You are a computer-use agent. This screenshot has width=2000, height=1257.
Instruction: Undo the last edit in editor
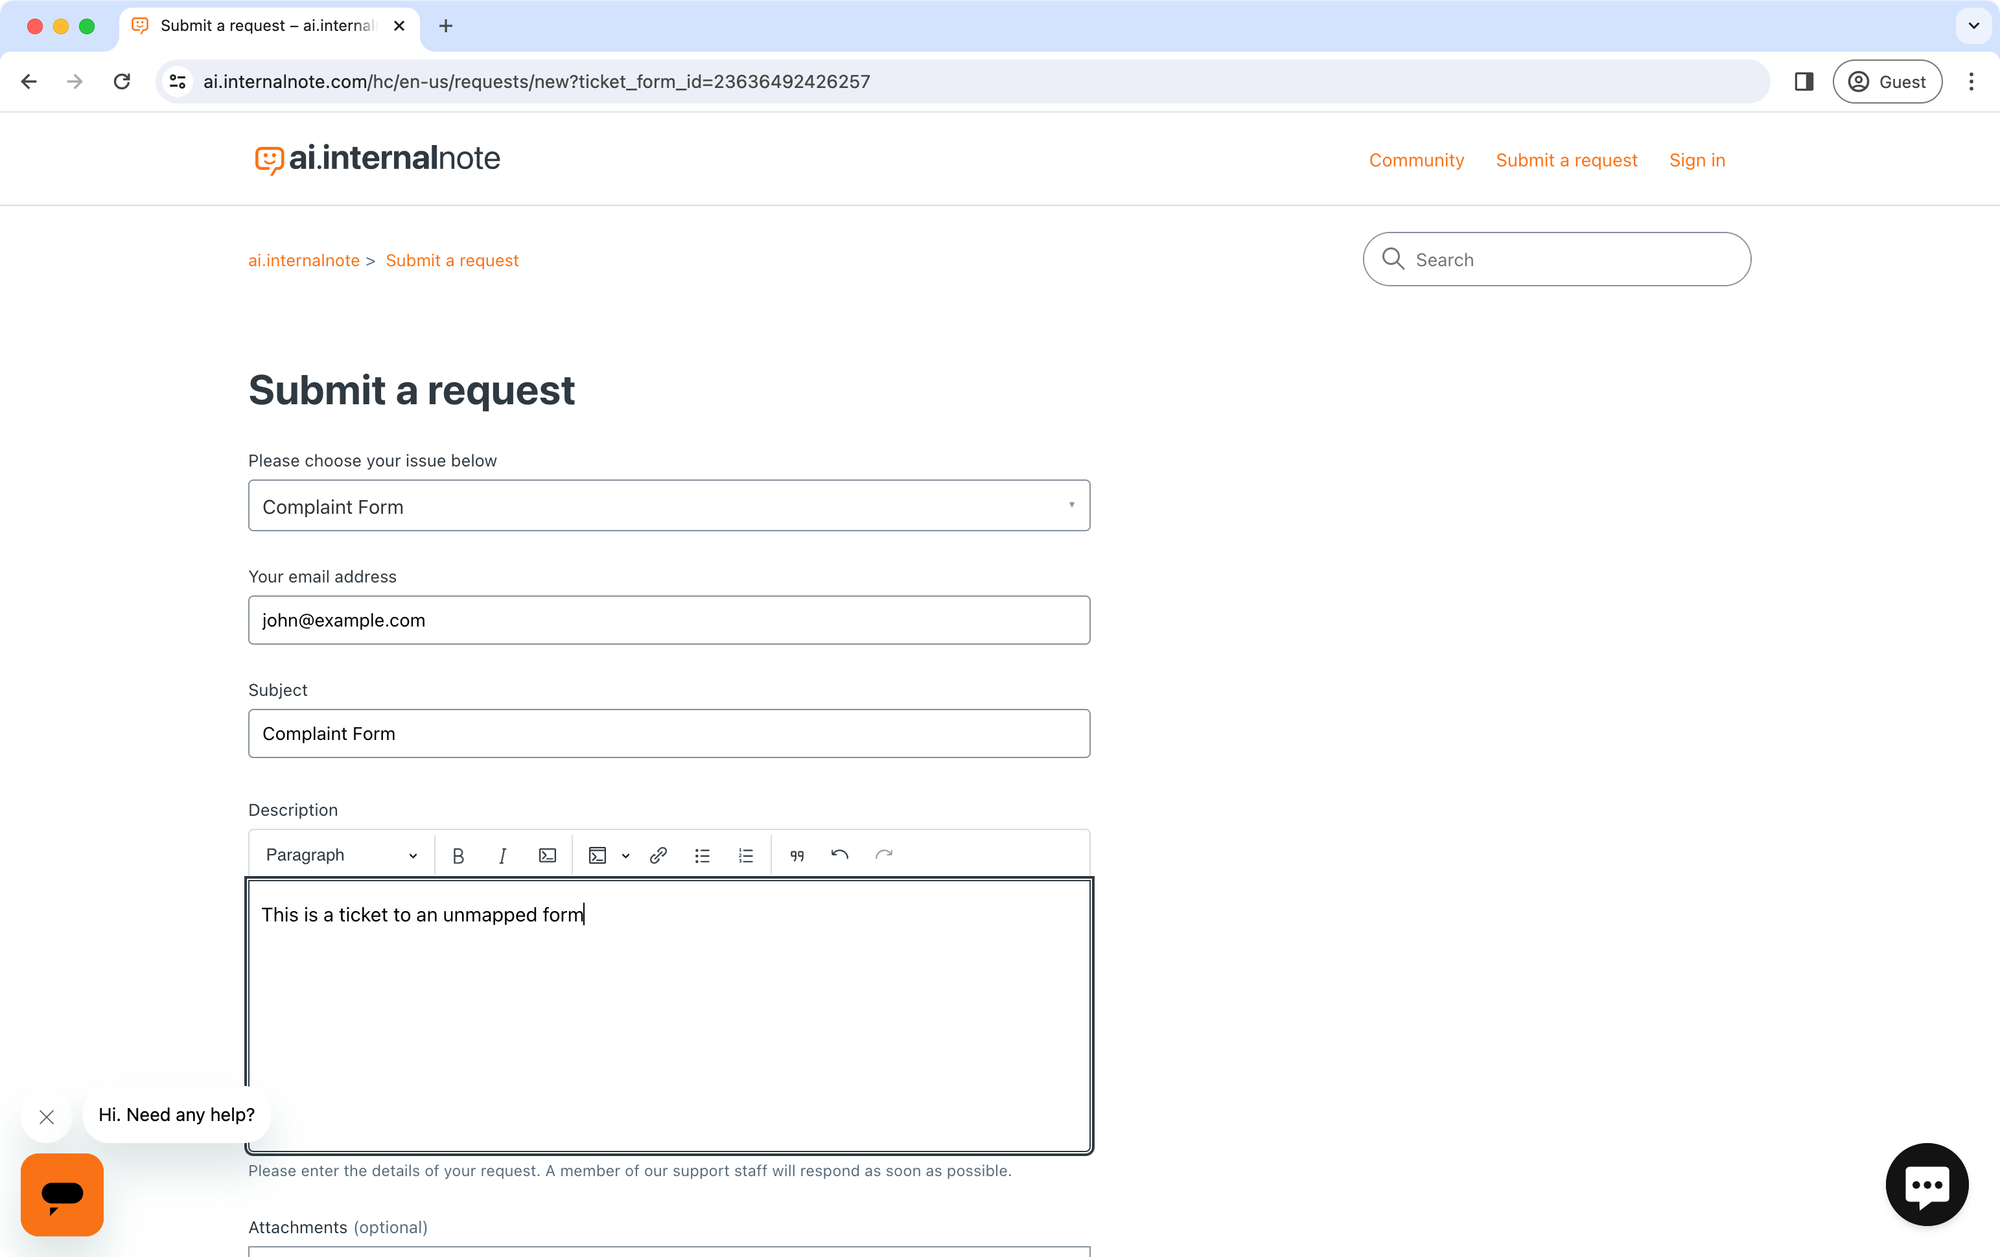click(840, 855)
